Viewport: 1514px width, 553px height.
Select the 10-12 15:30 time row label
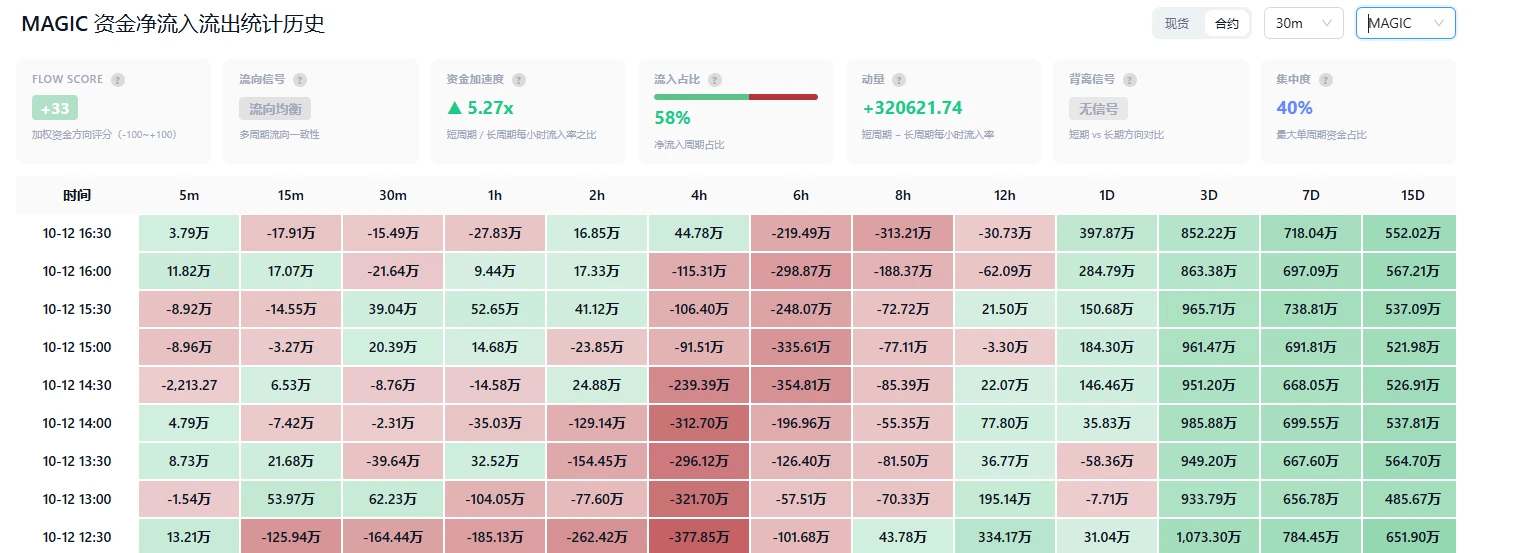coord(77,309)
